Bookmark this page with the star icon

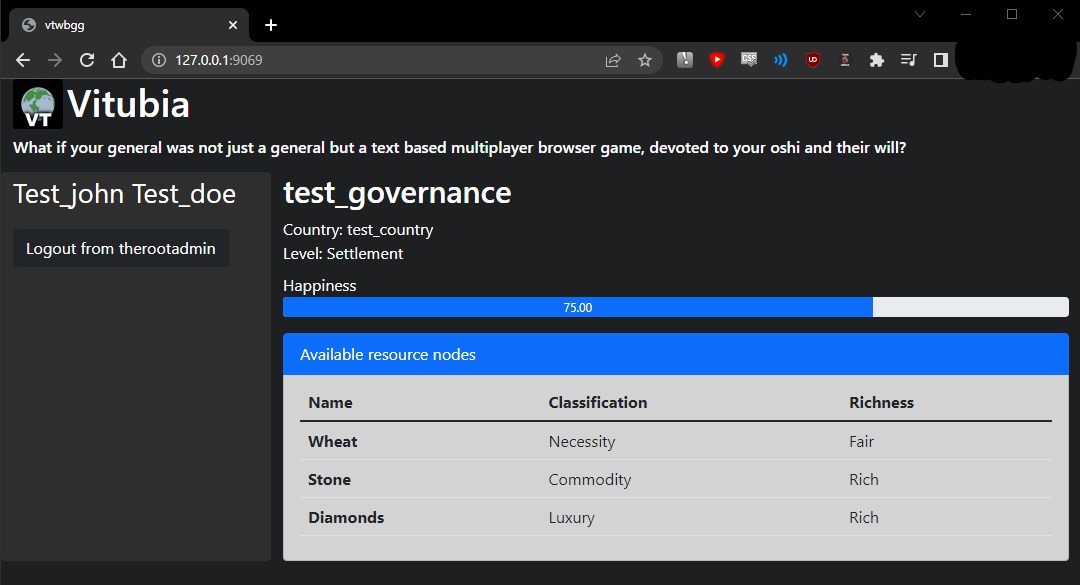[645, 61]
